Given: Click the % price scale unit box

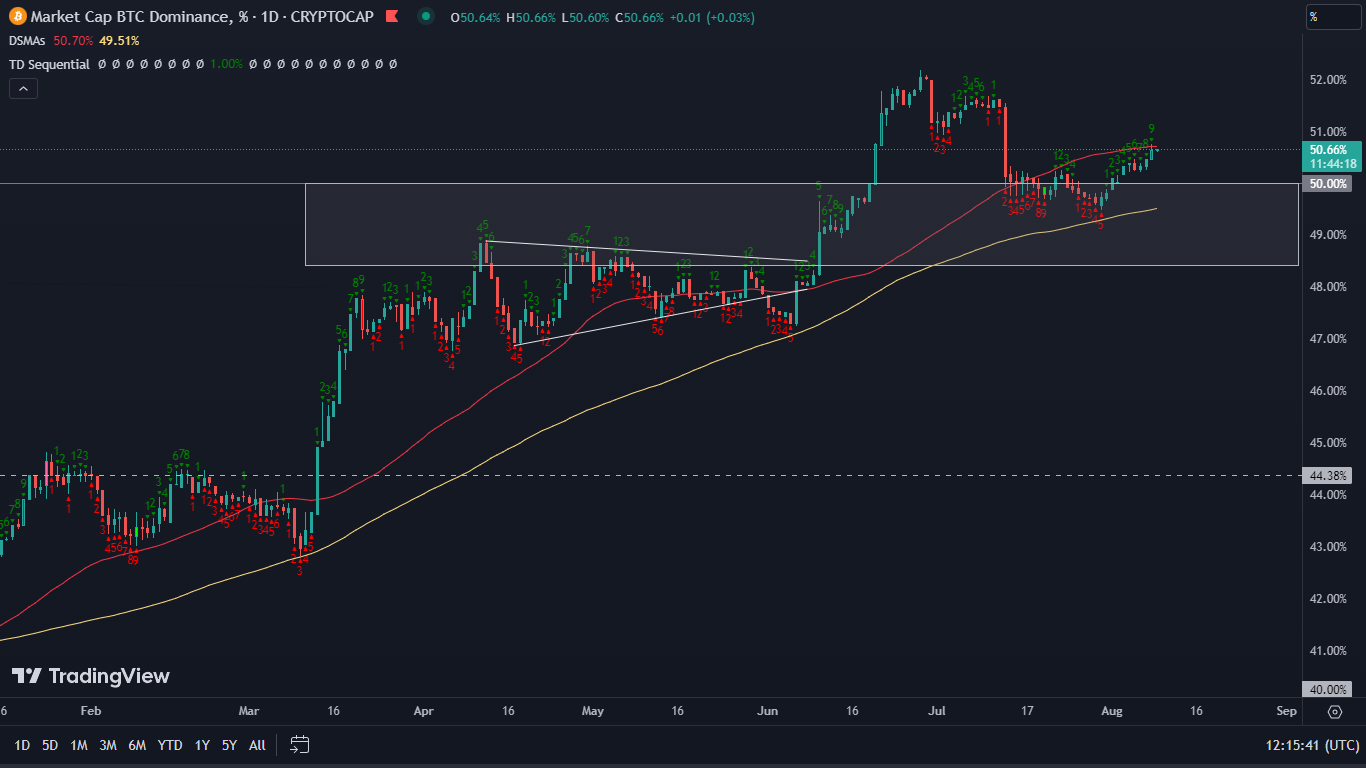Looking at the screenshot, I should [x=1335, y=17].
